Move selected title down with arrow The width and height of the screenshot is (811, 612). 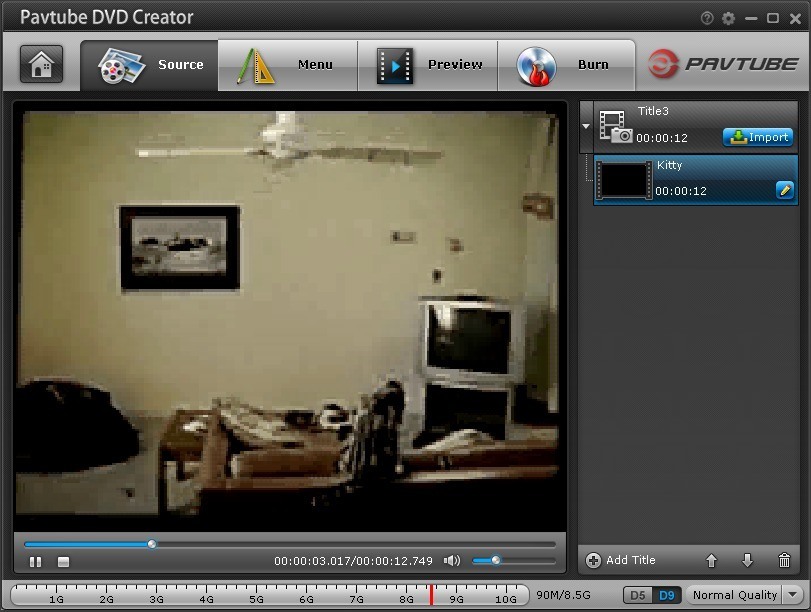click(x=747, y=561)
